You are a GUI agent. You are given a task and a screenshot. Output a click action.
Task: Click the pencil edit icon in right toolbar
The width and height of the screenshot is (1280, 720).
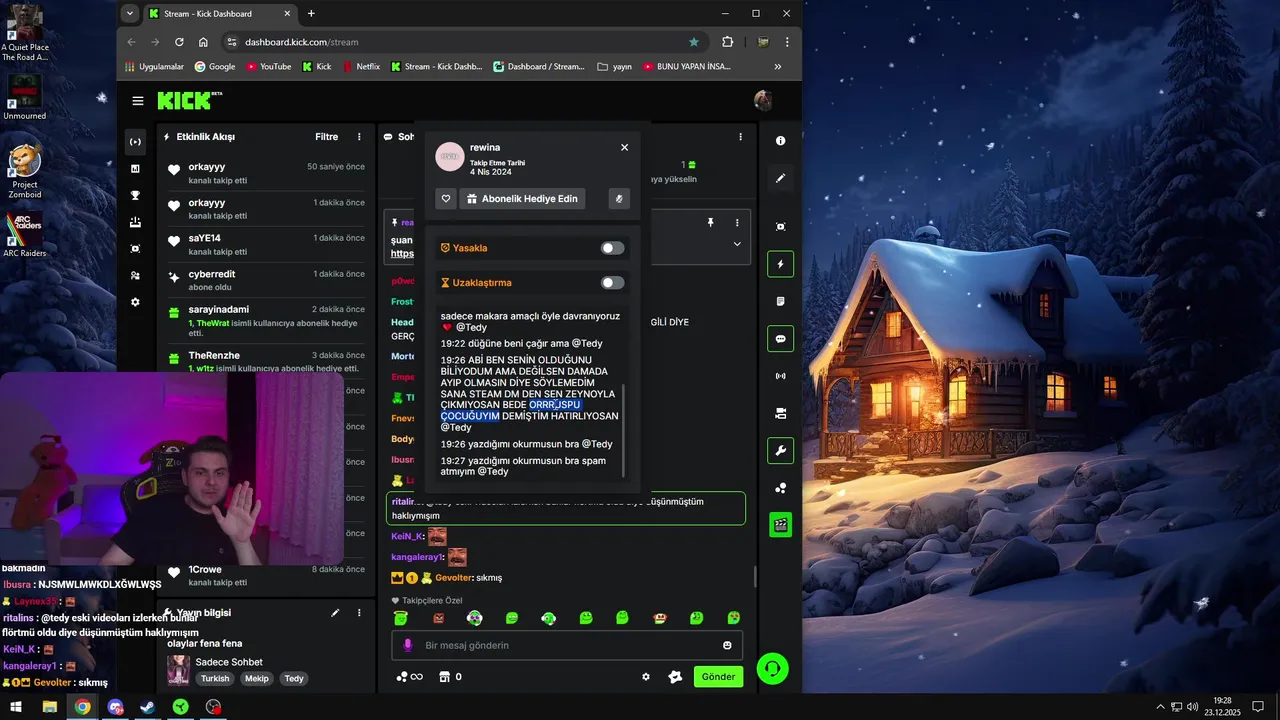coord(780,178)
